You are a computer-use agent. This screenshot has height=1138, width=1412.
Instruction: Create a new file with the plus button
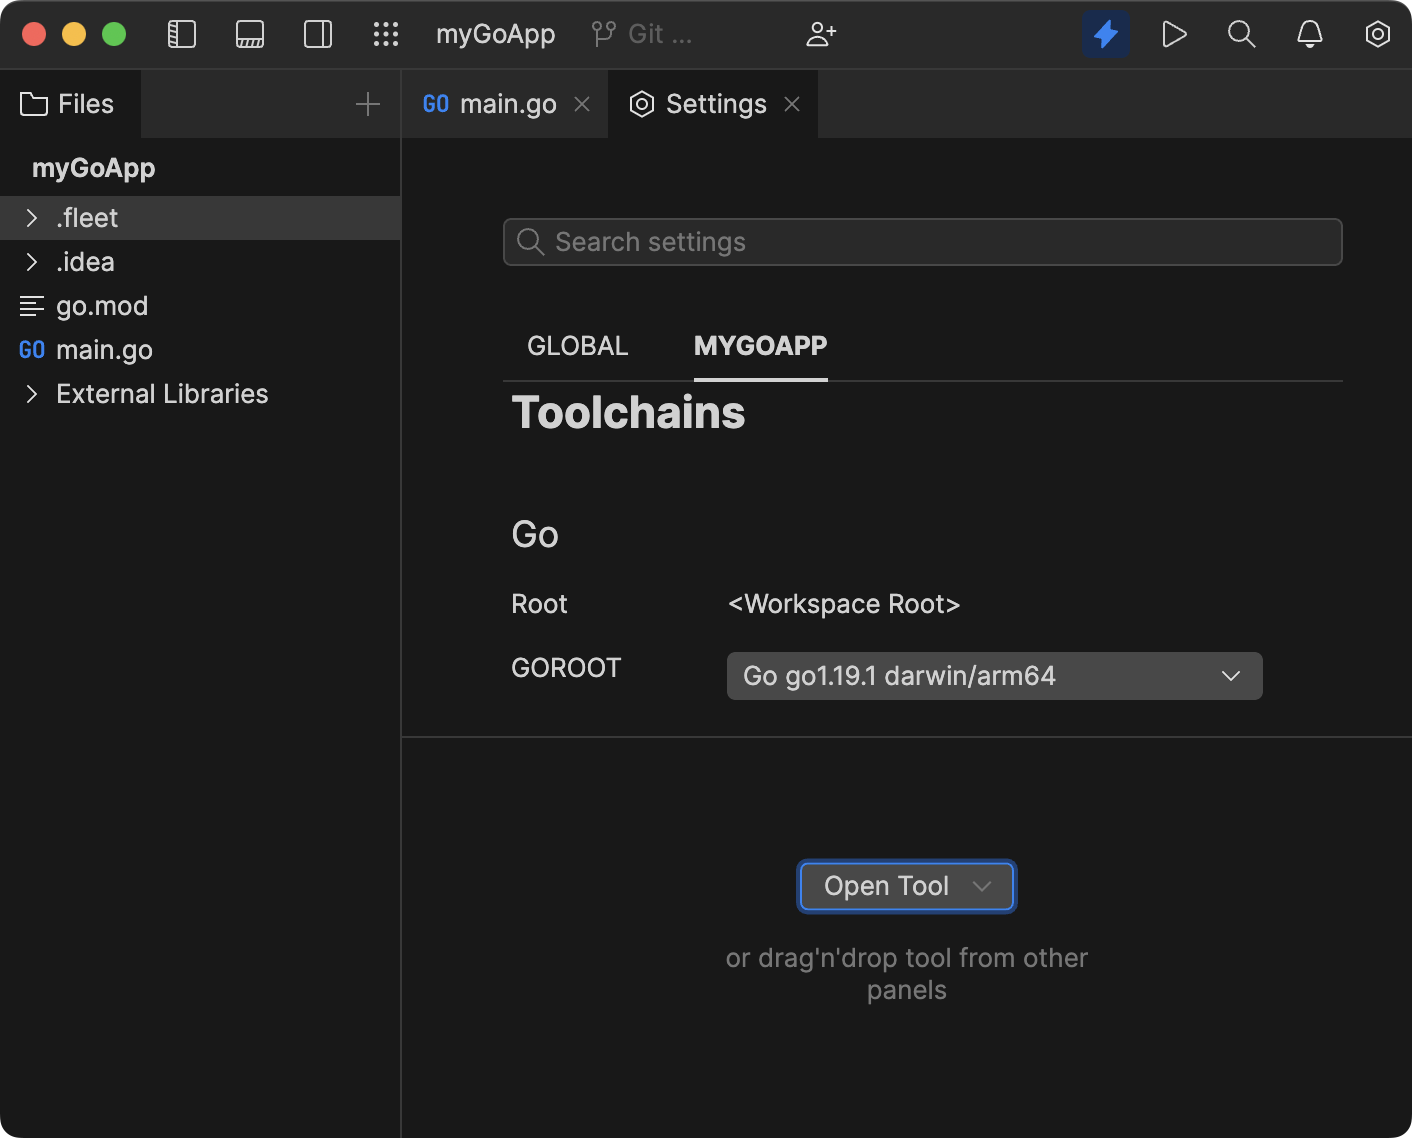click(x=368, y=103)
